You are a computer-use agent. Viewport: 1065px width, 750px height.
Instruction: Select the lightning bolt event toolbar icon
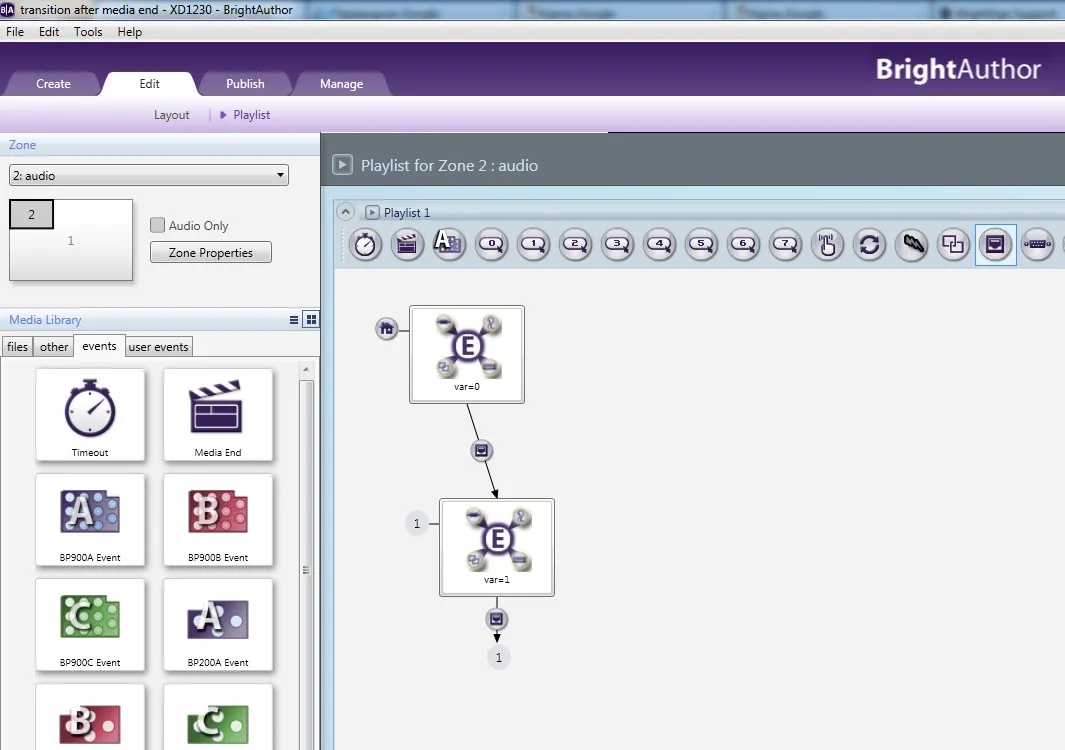(x=911, y=245)
